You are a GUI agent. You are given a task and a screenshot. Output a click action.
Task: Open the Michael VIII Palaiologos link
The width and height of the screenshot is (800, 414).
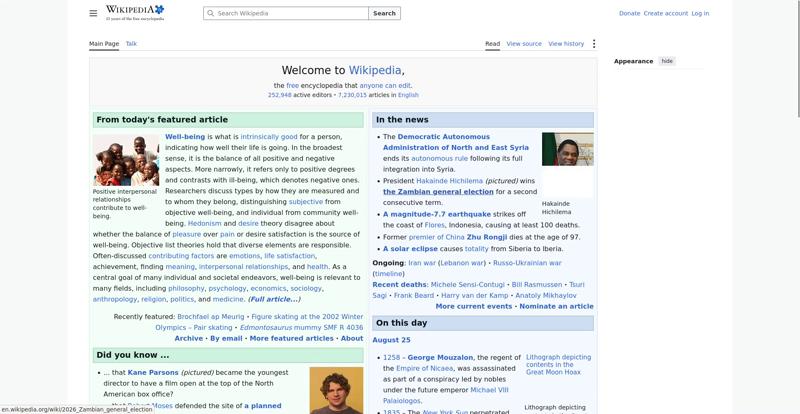pyautogui.click(x=446, y=396)
